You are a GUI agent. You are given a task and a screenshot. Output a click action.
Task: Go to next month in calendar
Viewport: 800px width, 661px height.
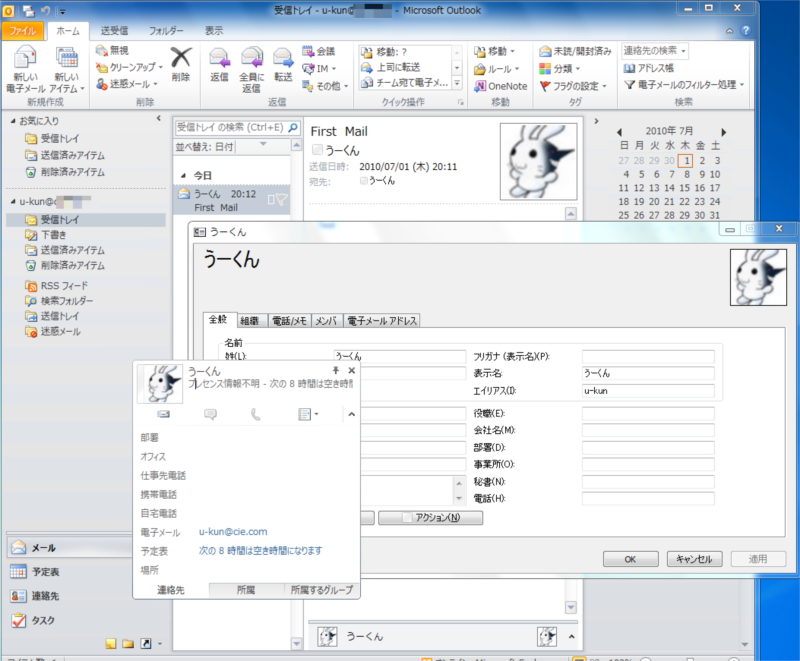723,132
